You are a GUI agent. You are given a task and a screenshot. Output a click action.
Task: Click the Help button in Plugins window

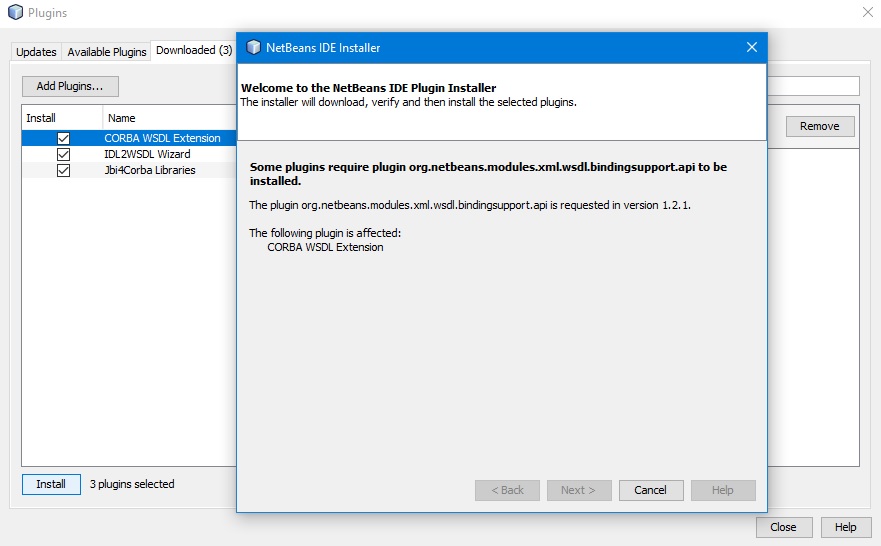tap(846, 527)
